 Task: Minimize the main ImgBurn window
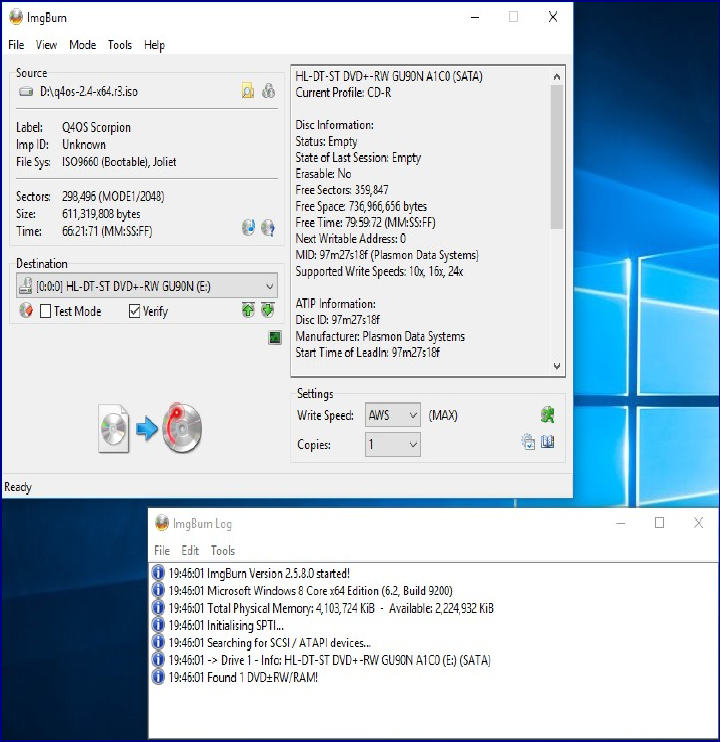tap(475, 17)
